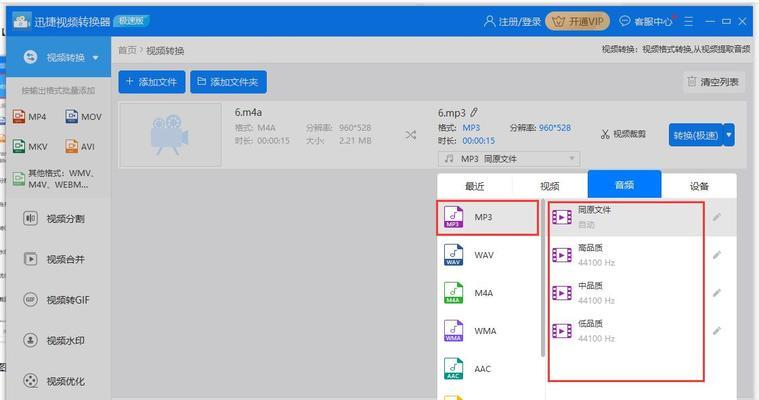Switch to the 设备 tab
Viewport: 759px width, 400px height.
[699, 186]
